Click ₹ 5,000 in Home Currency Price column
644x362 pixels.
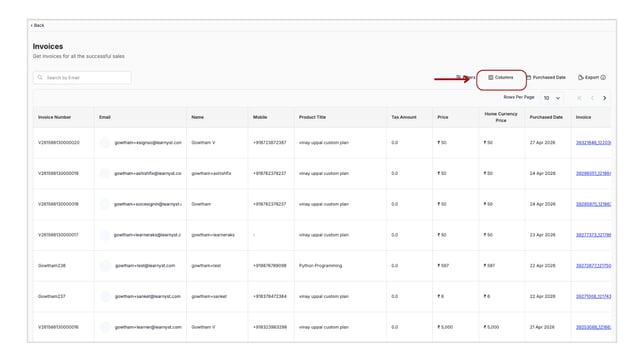[491, 327]
